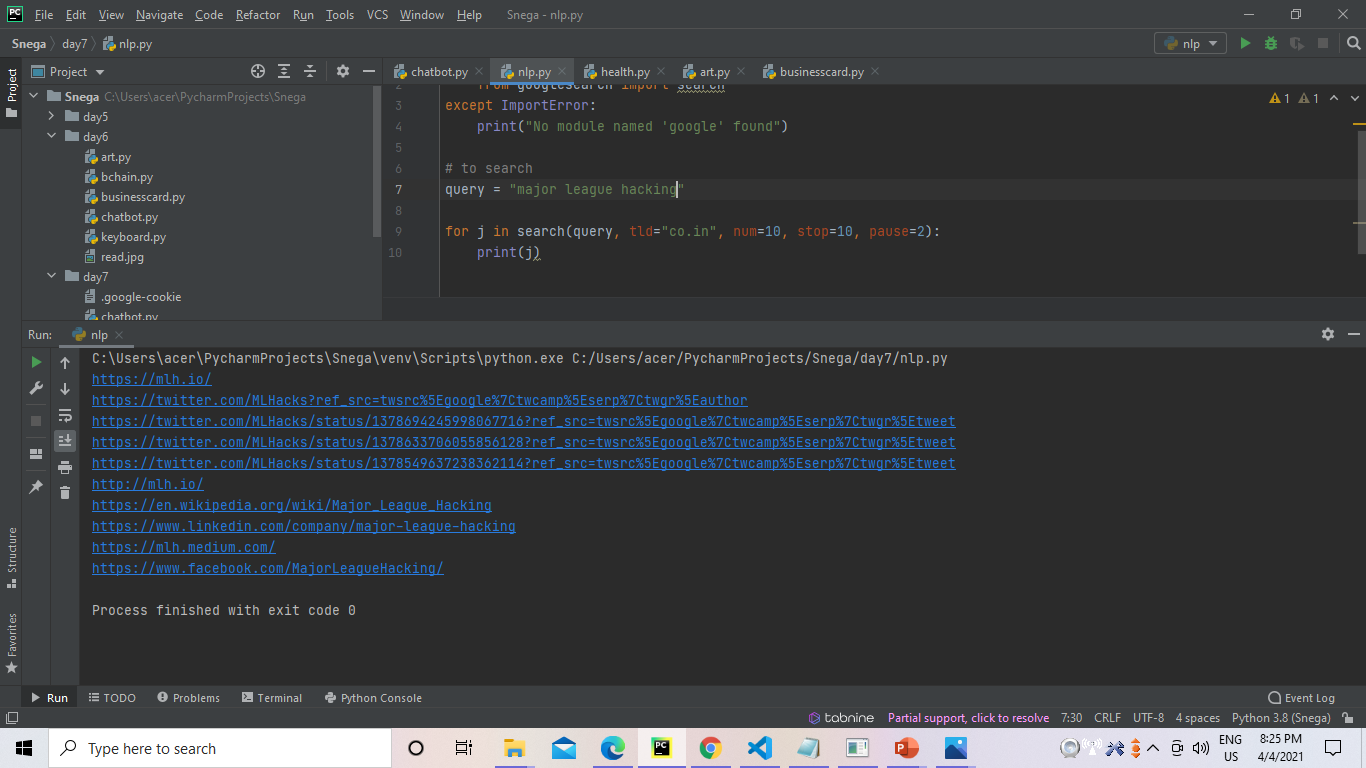The height and width of the screenshot is (768, 1366).
Task: Click the warnings indicator in editor corner
Action: click(1294, 98)
